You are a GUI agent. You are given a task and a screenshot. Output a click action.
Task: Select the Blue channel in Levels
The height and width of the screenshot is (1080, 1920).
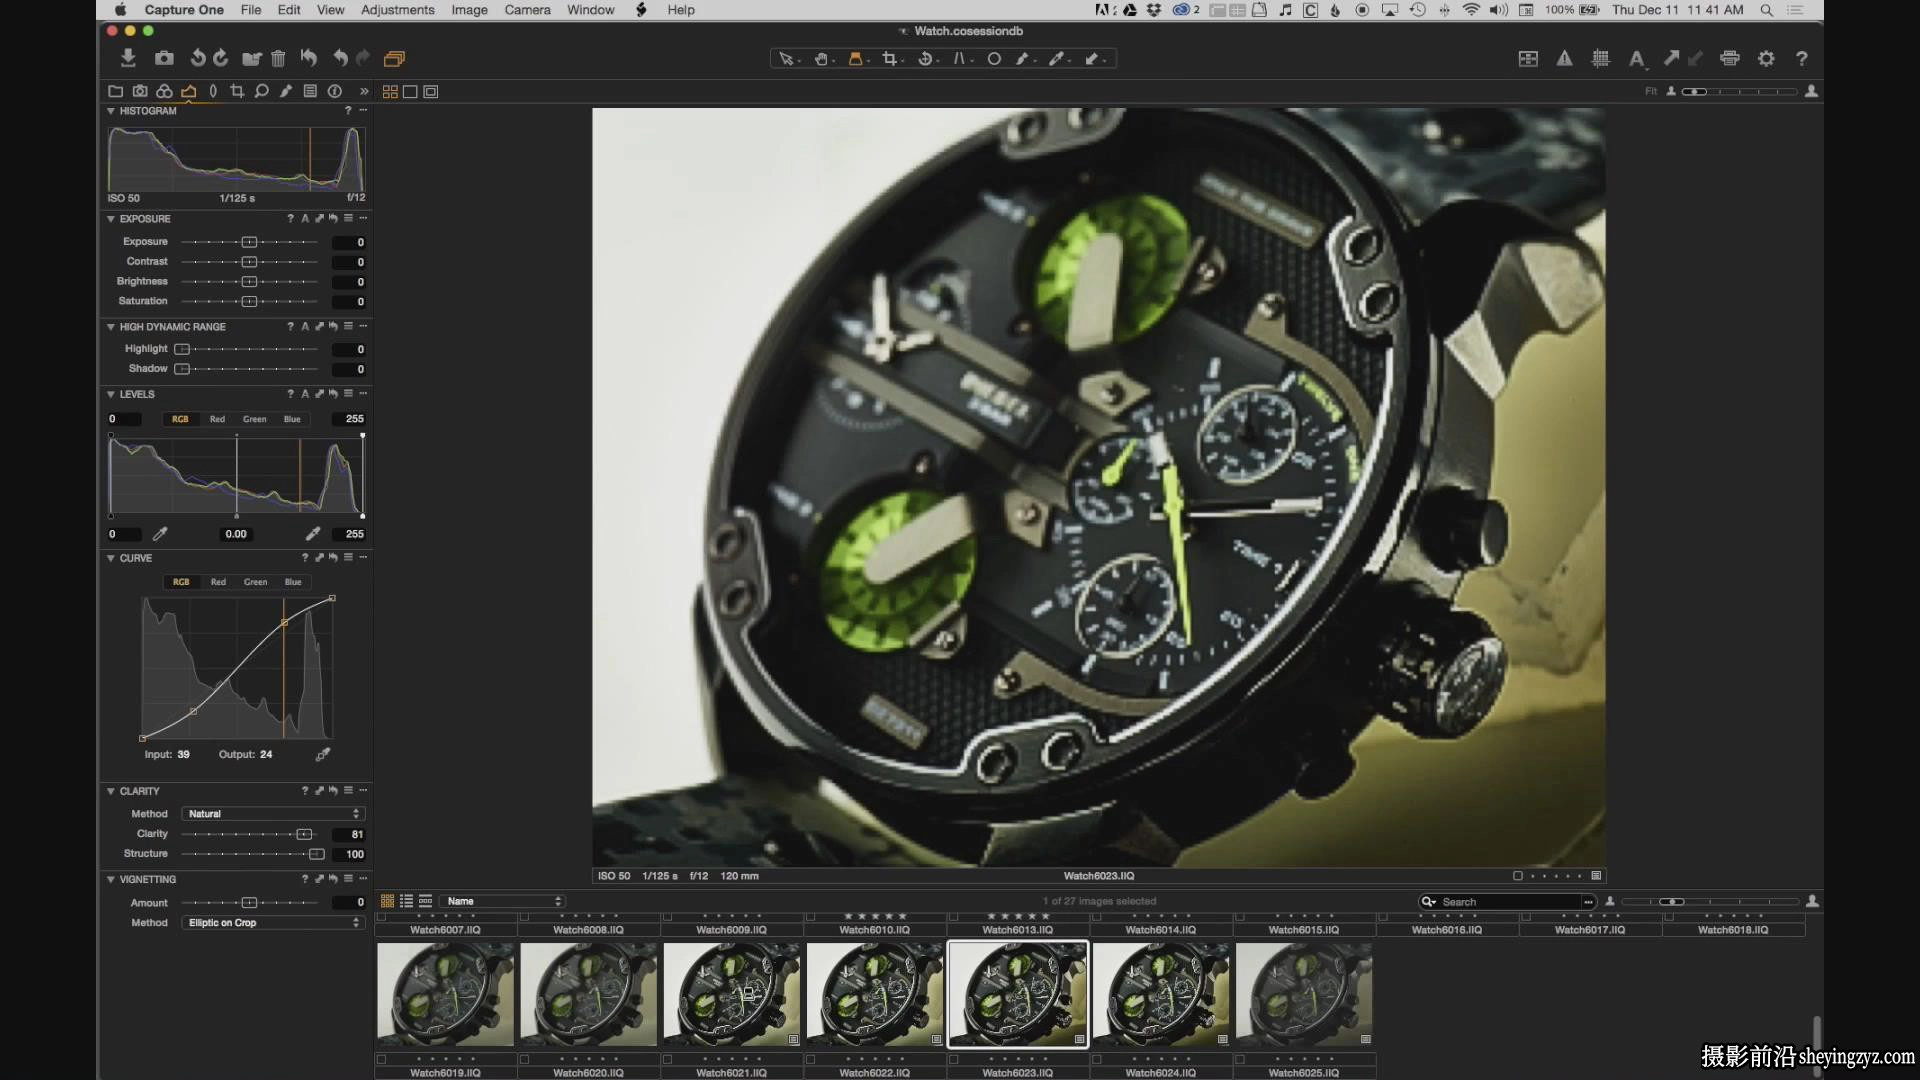[292, 419]
